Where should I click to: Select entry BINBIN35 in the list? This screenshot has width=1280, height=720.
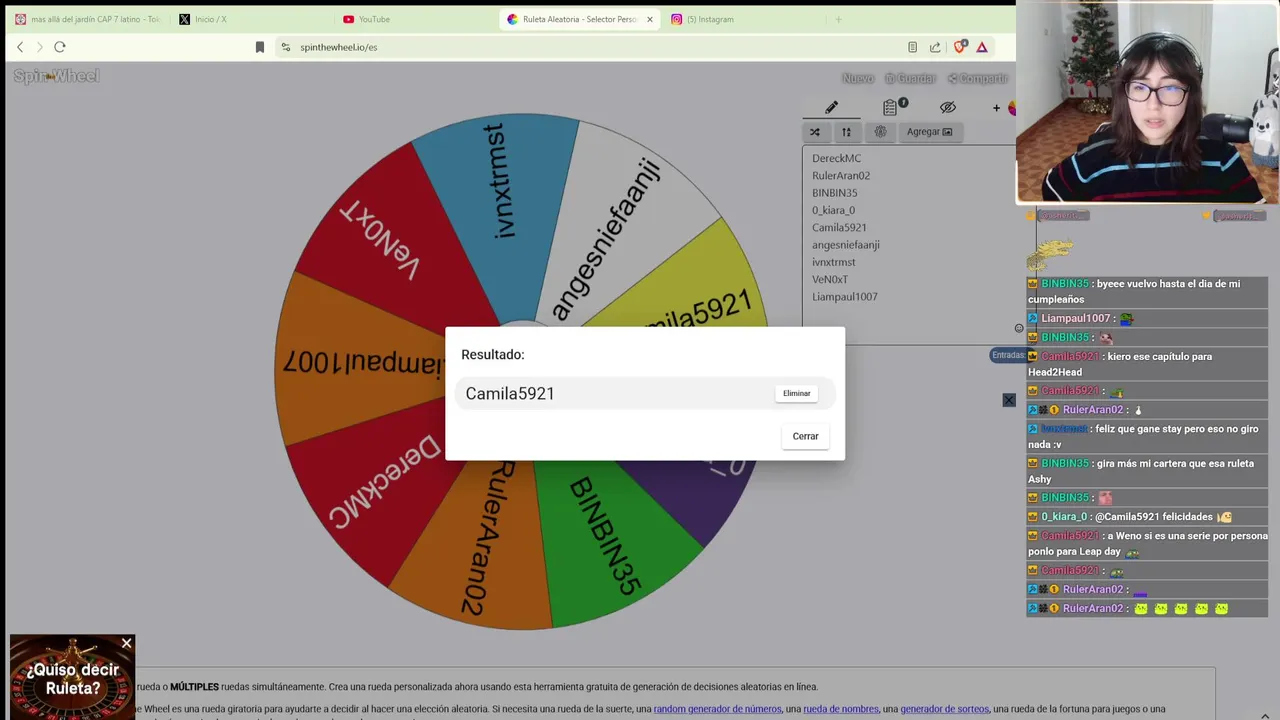click(x=834, y=193)
